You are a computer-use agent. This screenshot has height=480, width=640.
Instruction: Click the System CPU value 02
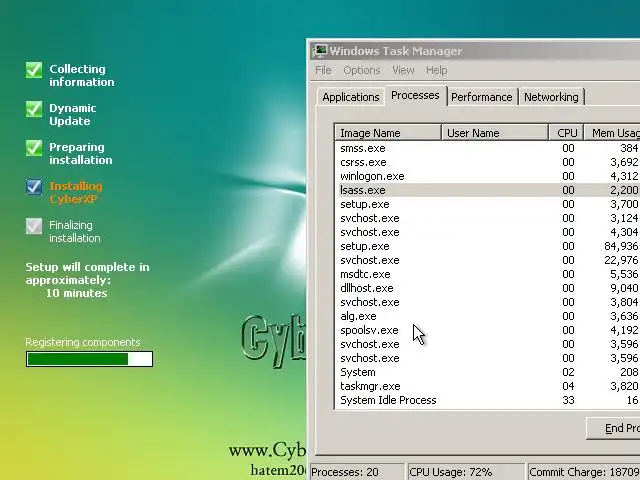[x=568, y=372]
